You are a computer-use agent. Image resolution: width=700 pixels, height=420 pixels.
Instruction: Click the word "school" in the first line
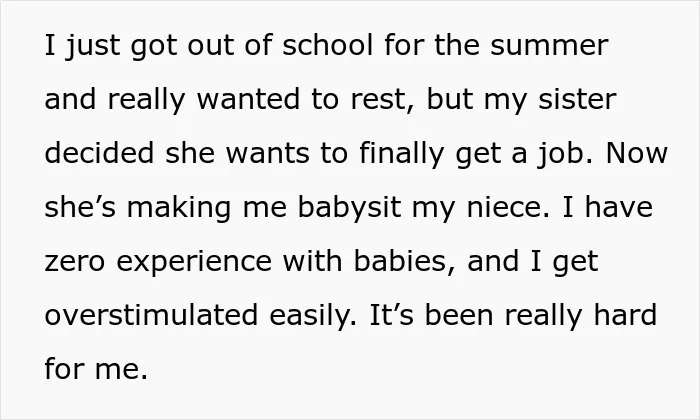pyautogui.click(x=327, y=45)
